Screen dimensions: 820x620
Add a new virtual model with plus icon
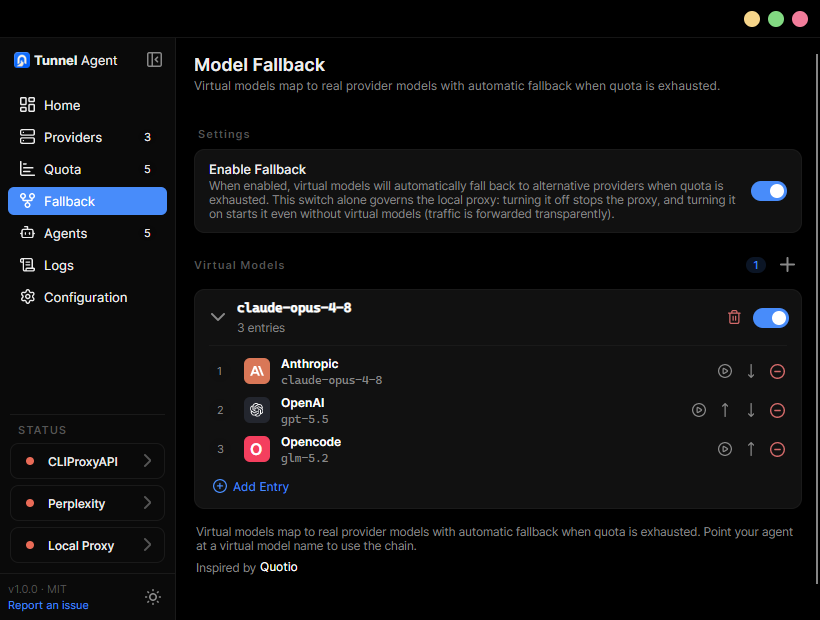tap(787, 265)
